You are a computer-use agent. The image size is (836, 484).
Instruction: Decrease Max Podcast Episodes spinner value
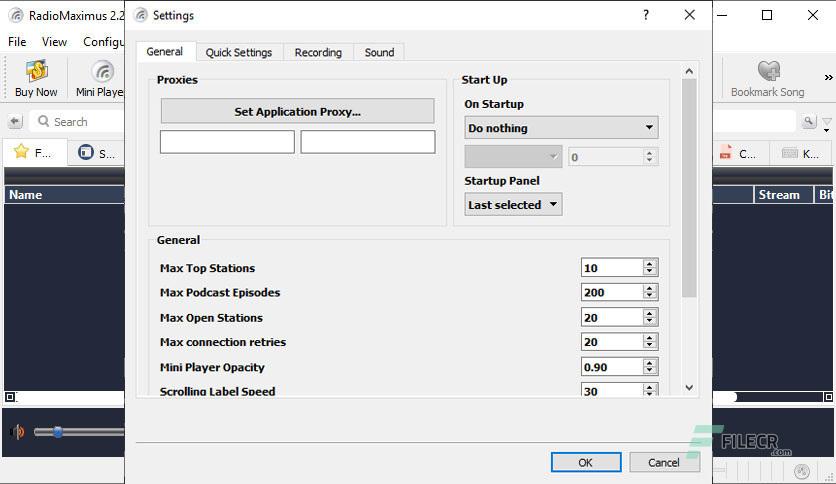coord(649,296)
